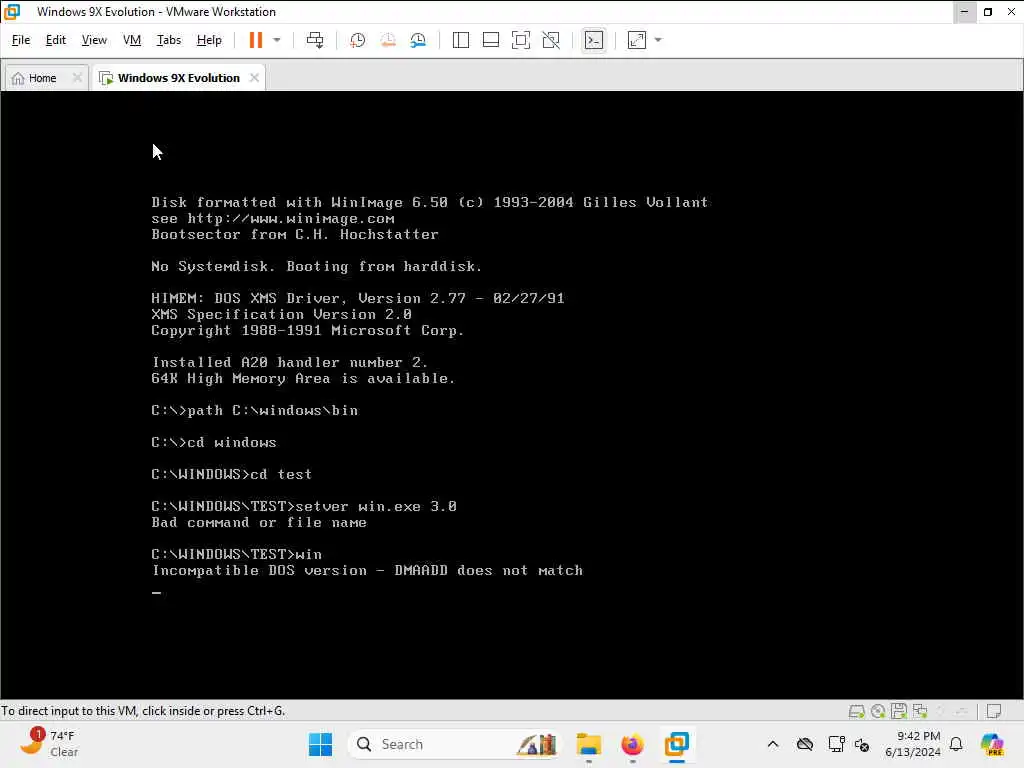Click 'path C:\windows\bin' command line
This screenshot has width=1024, height=768.
coord(272,410)
